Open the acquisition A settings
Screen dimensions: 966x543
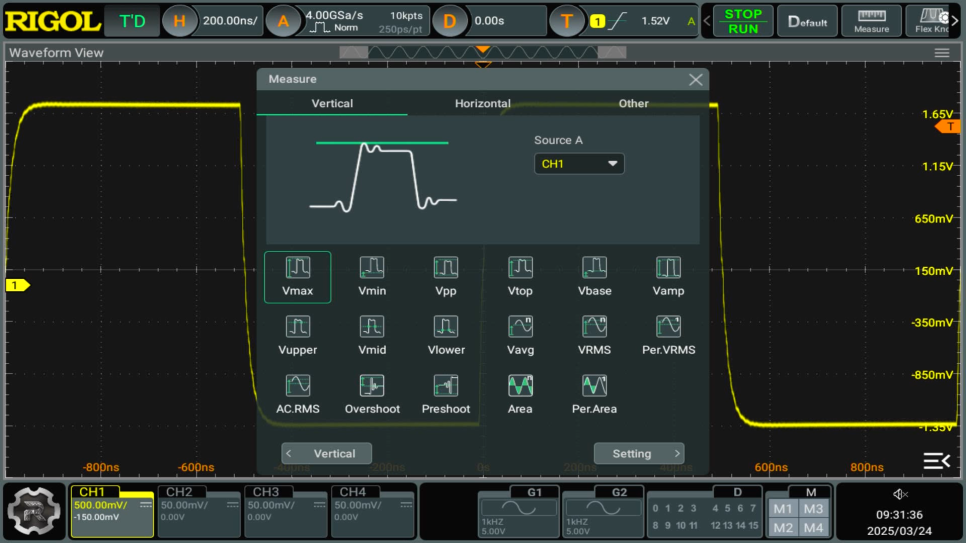283,21
